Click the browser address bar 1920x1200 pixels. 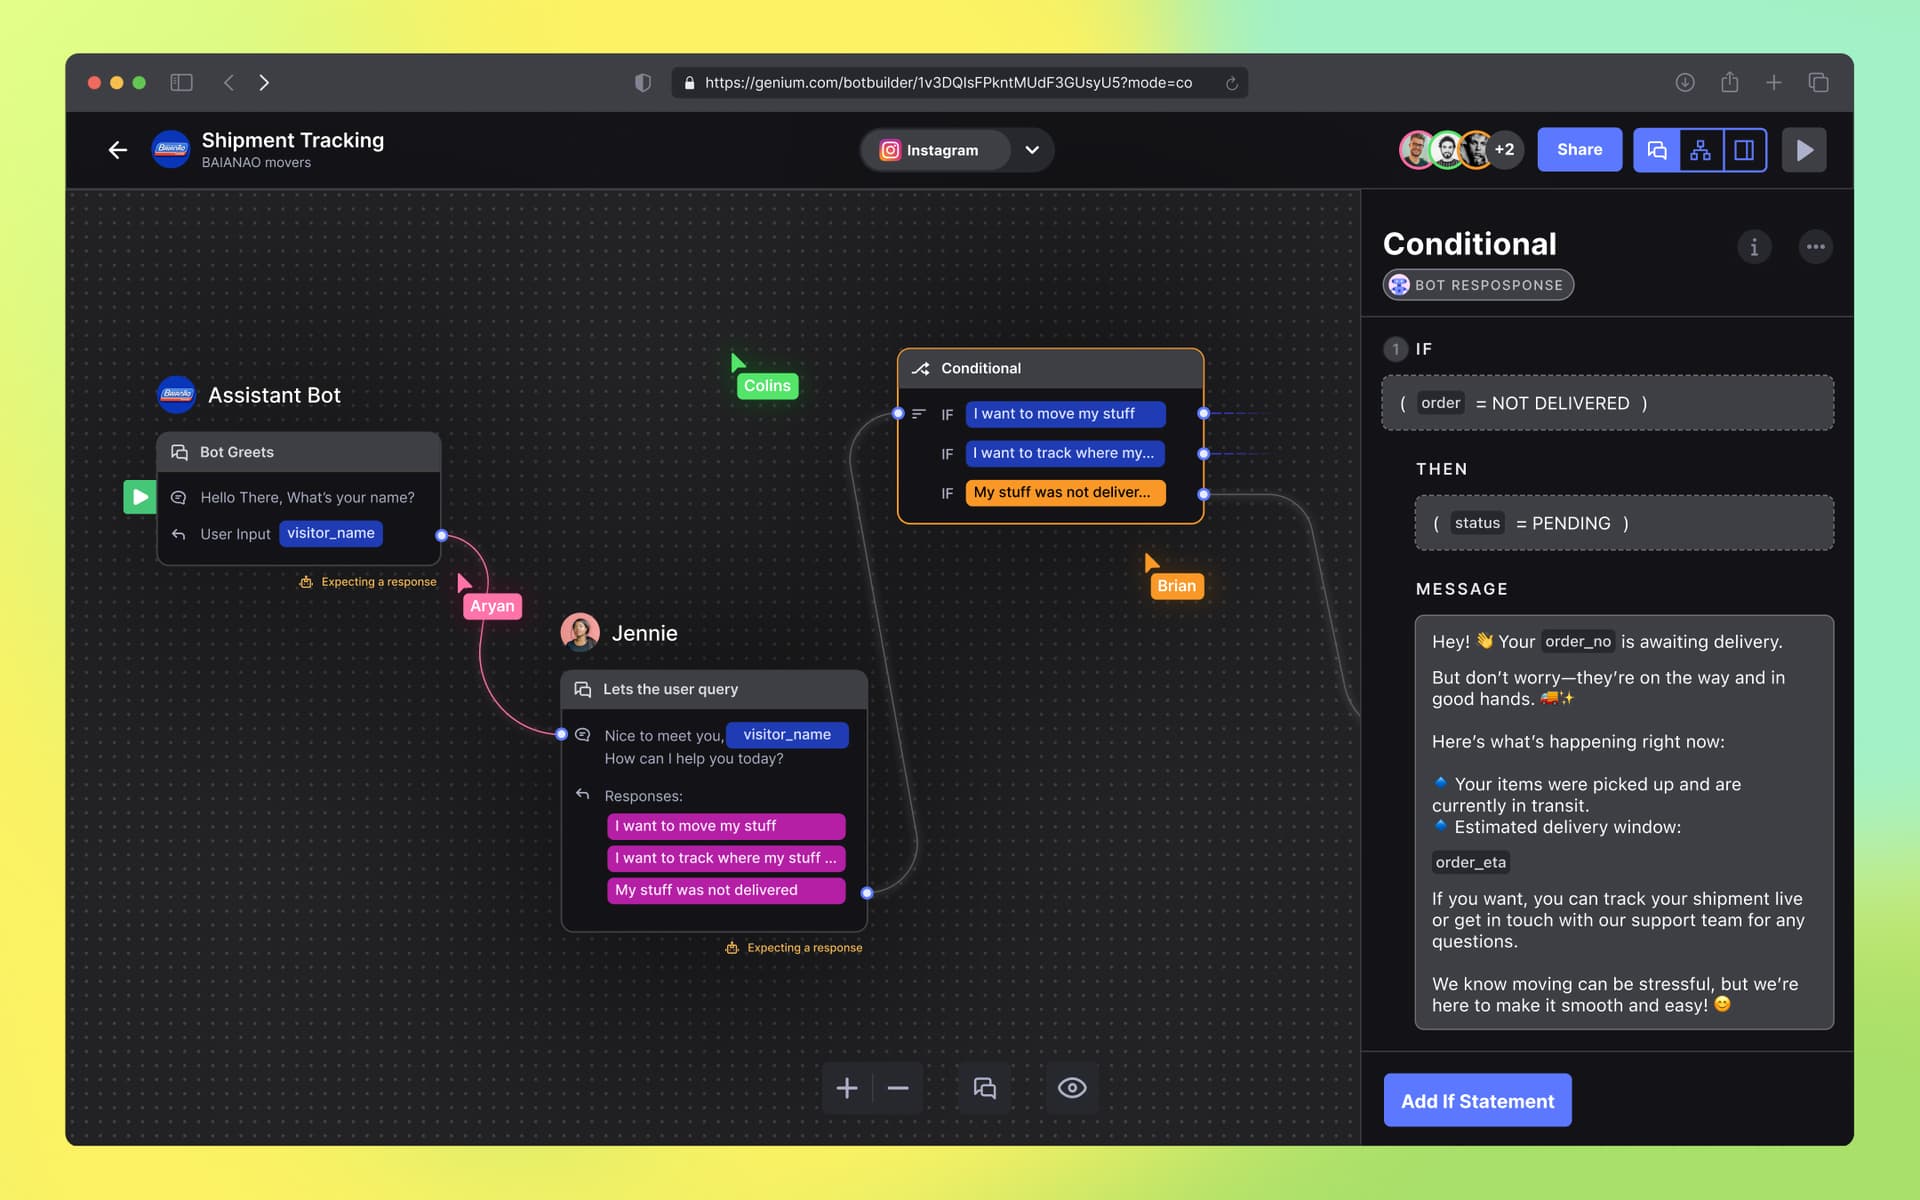[960, 83]
